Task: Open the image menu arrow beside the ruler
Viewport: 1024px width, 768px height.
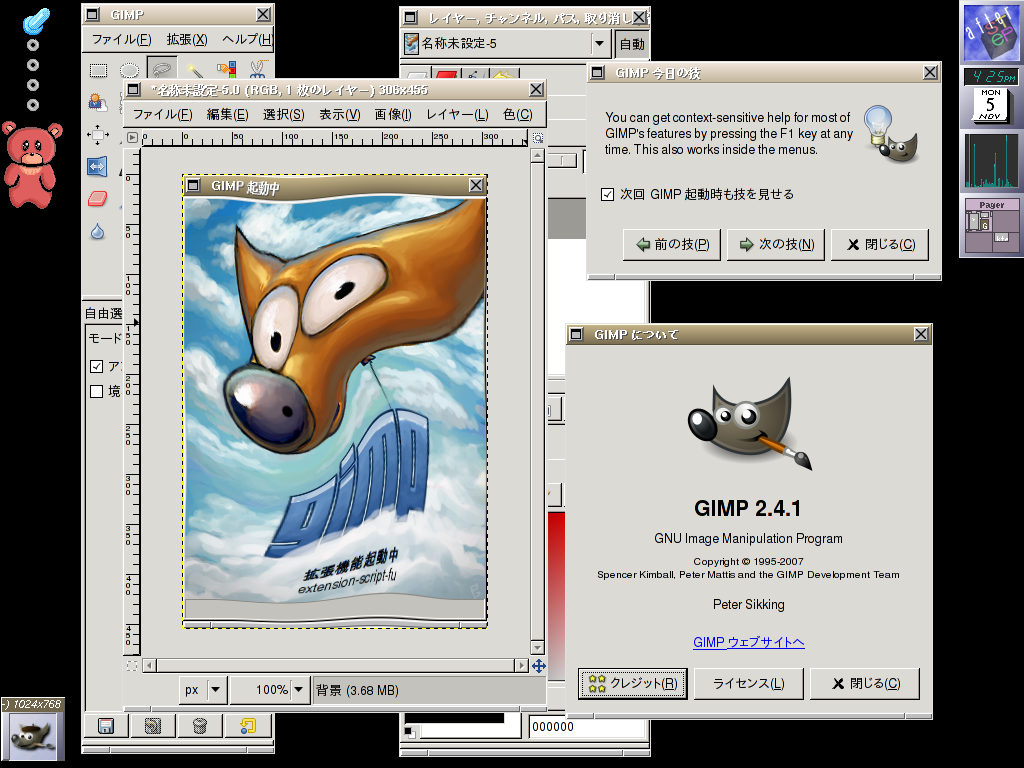Action: (x=133, y=138)
